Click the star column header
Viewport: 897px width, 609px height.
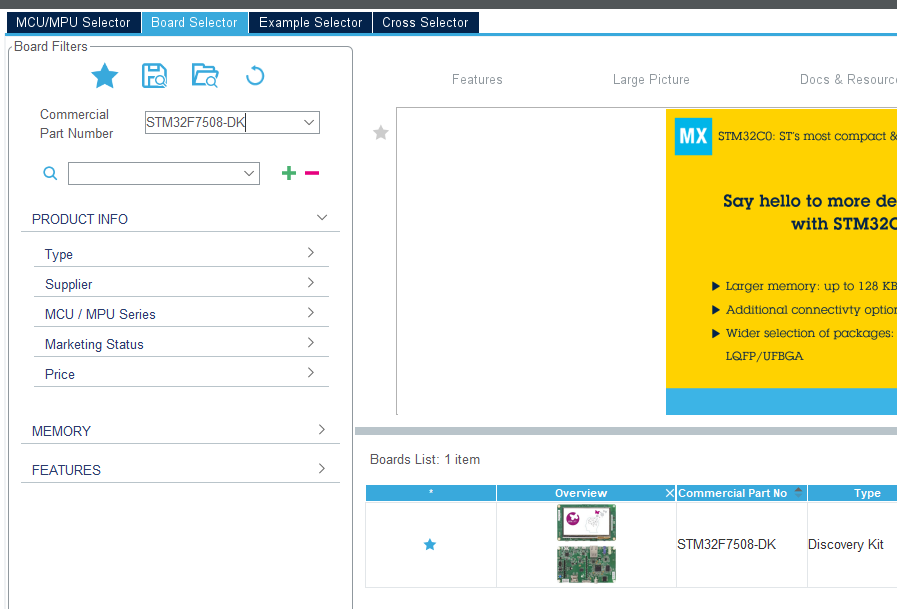point(431,493)
